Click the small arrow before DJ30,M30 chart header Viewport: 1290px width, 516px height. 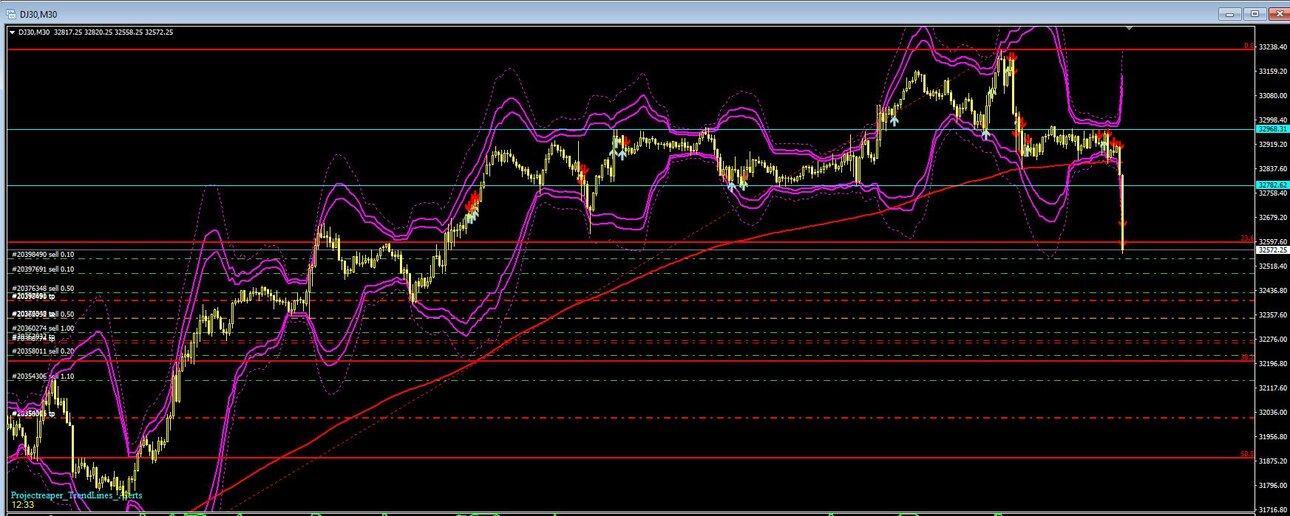11,32
